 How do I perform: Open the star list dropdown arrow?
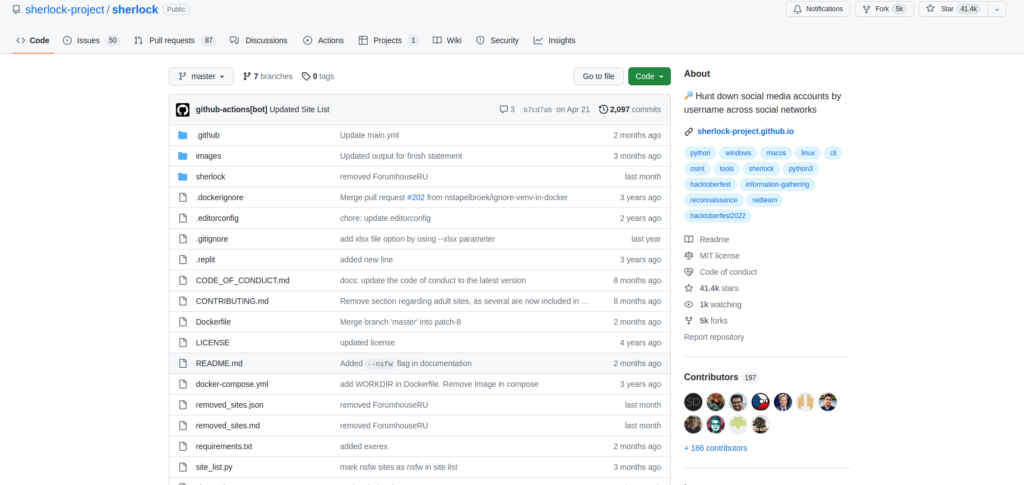click(997, 9)
